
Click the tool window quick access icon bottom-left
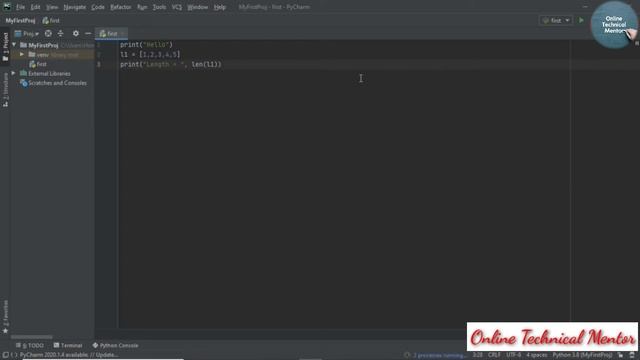(x=5, y=355)
